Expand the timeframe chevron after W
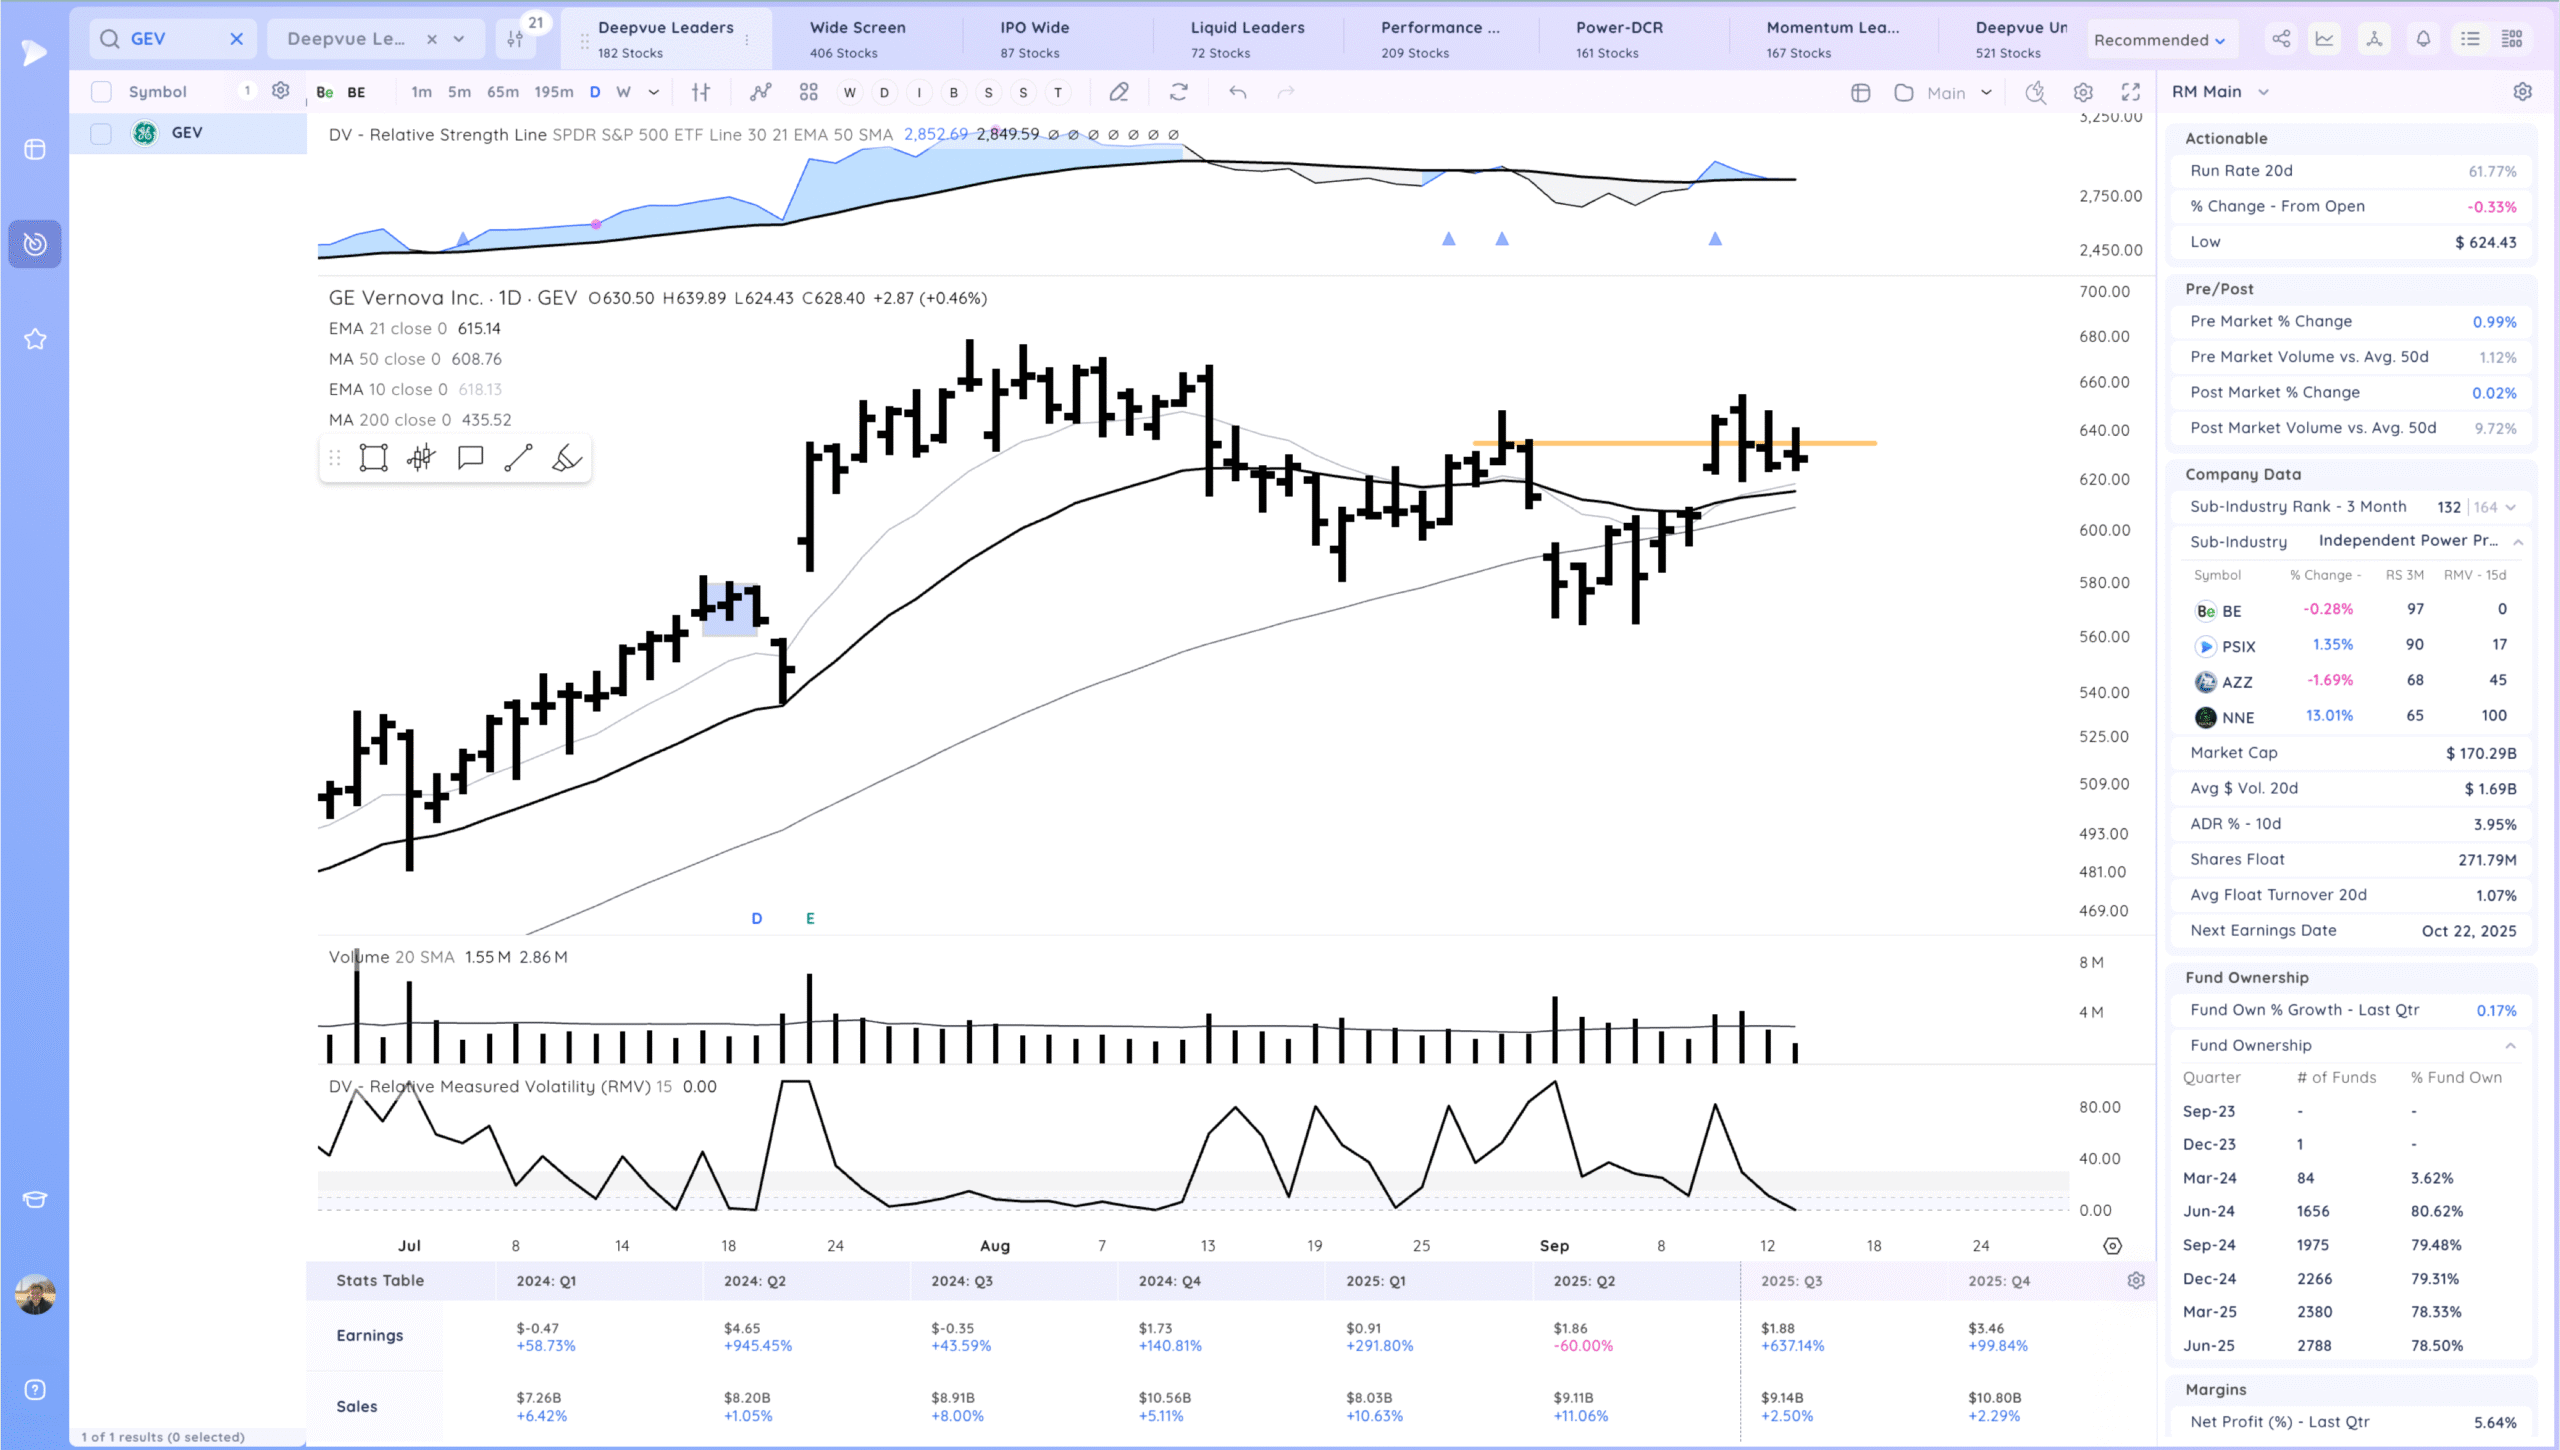Viewport: 2560px width, 1450px height. [654, 92]
